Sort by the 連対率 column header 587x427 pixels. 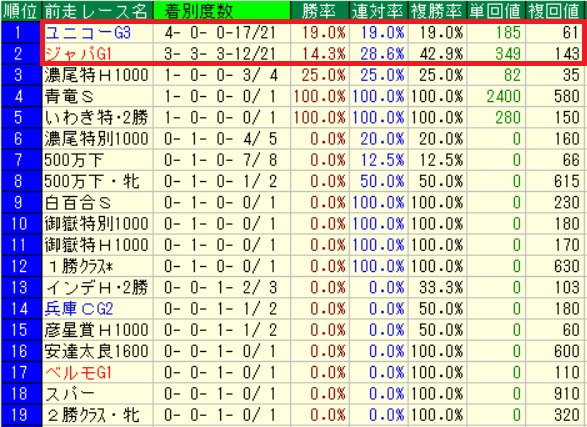click(378, 11)
